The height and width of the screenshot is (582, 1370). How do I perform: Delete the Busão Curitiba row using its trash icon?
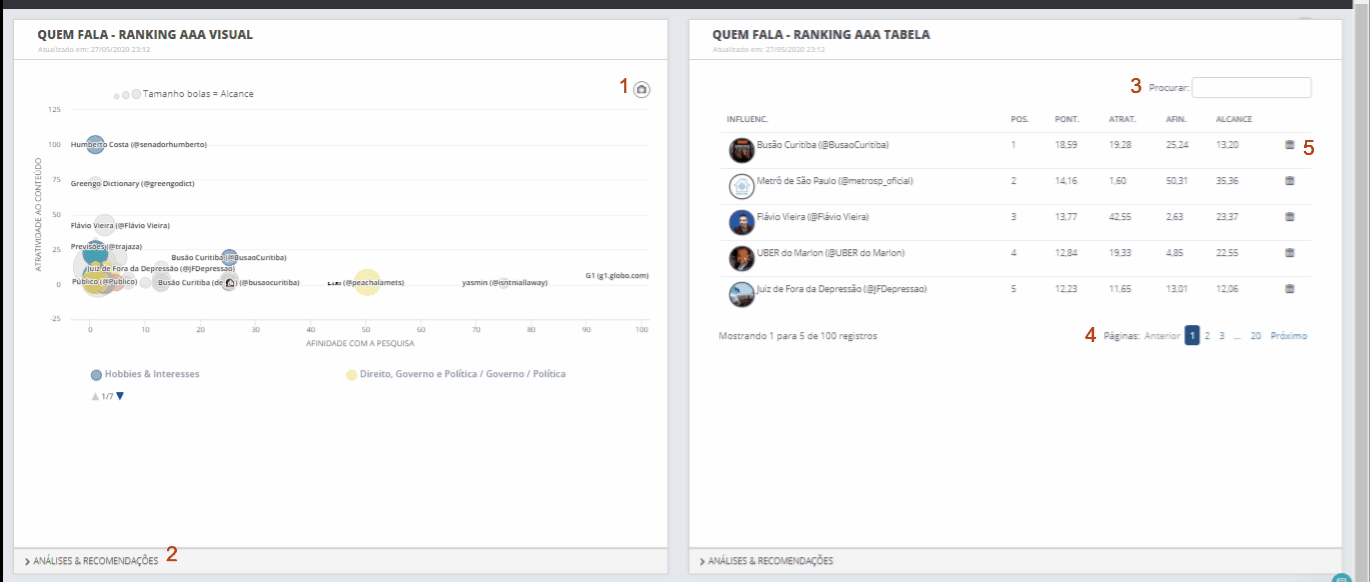tap(1289, 145)
